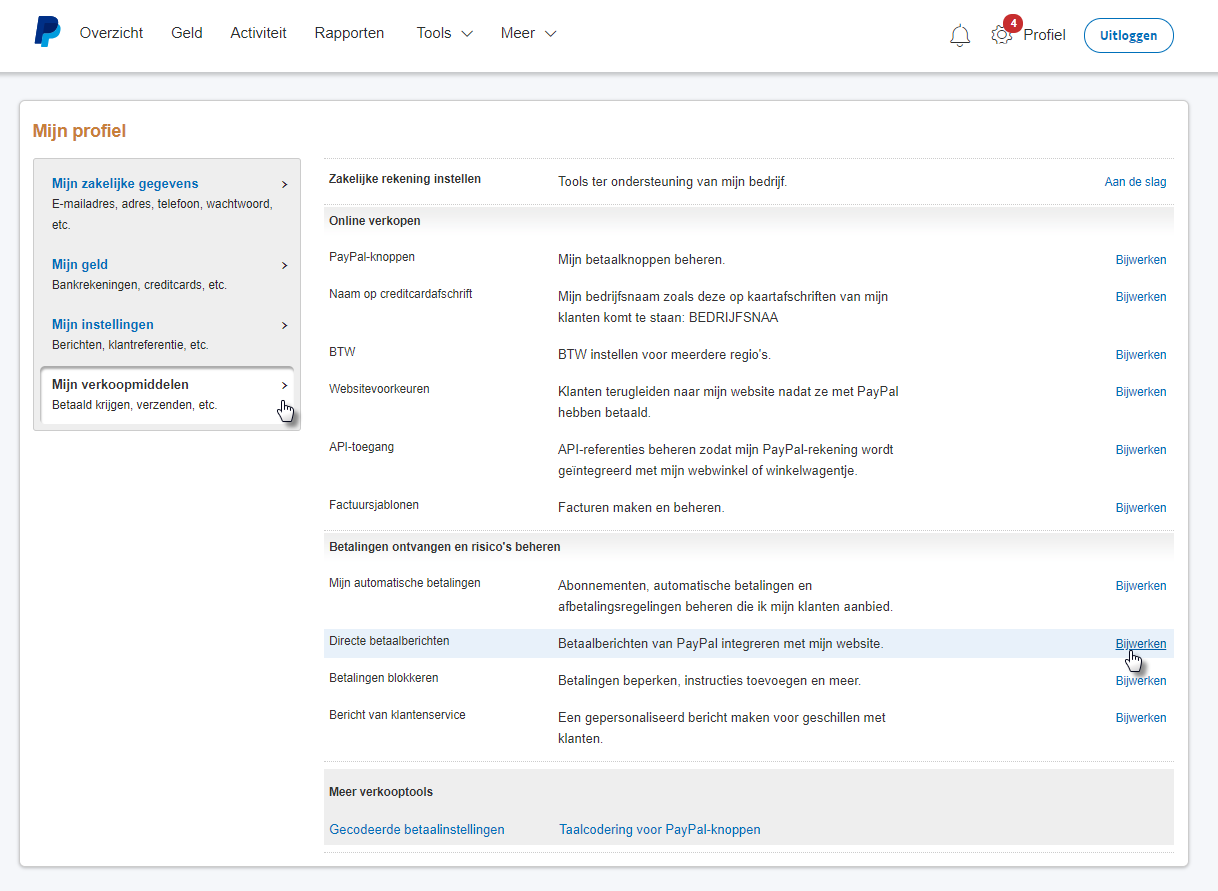Image resolution: width=1218 pixels, height=891 pixels.
Task: Select Mijn geld in sidebar
Action: (x=80, y=265)
